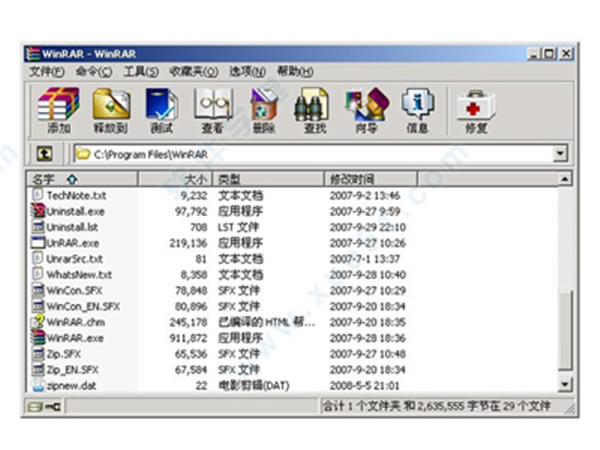Sort by the 名字 column header
The width and height of the screenshot is (600, 450).
[82, 179]
